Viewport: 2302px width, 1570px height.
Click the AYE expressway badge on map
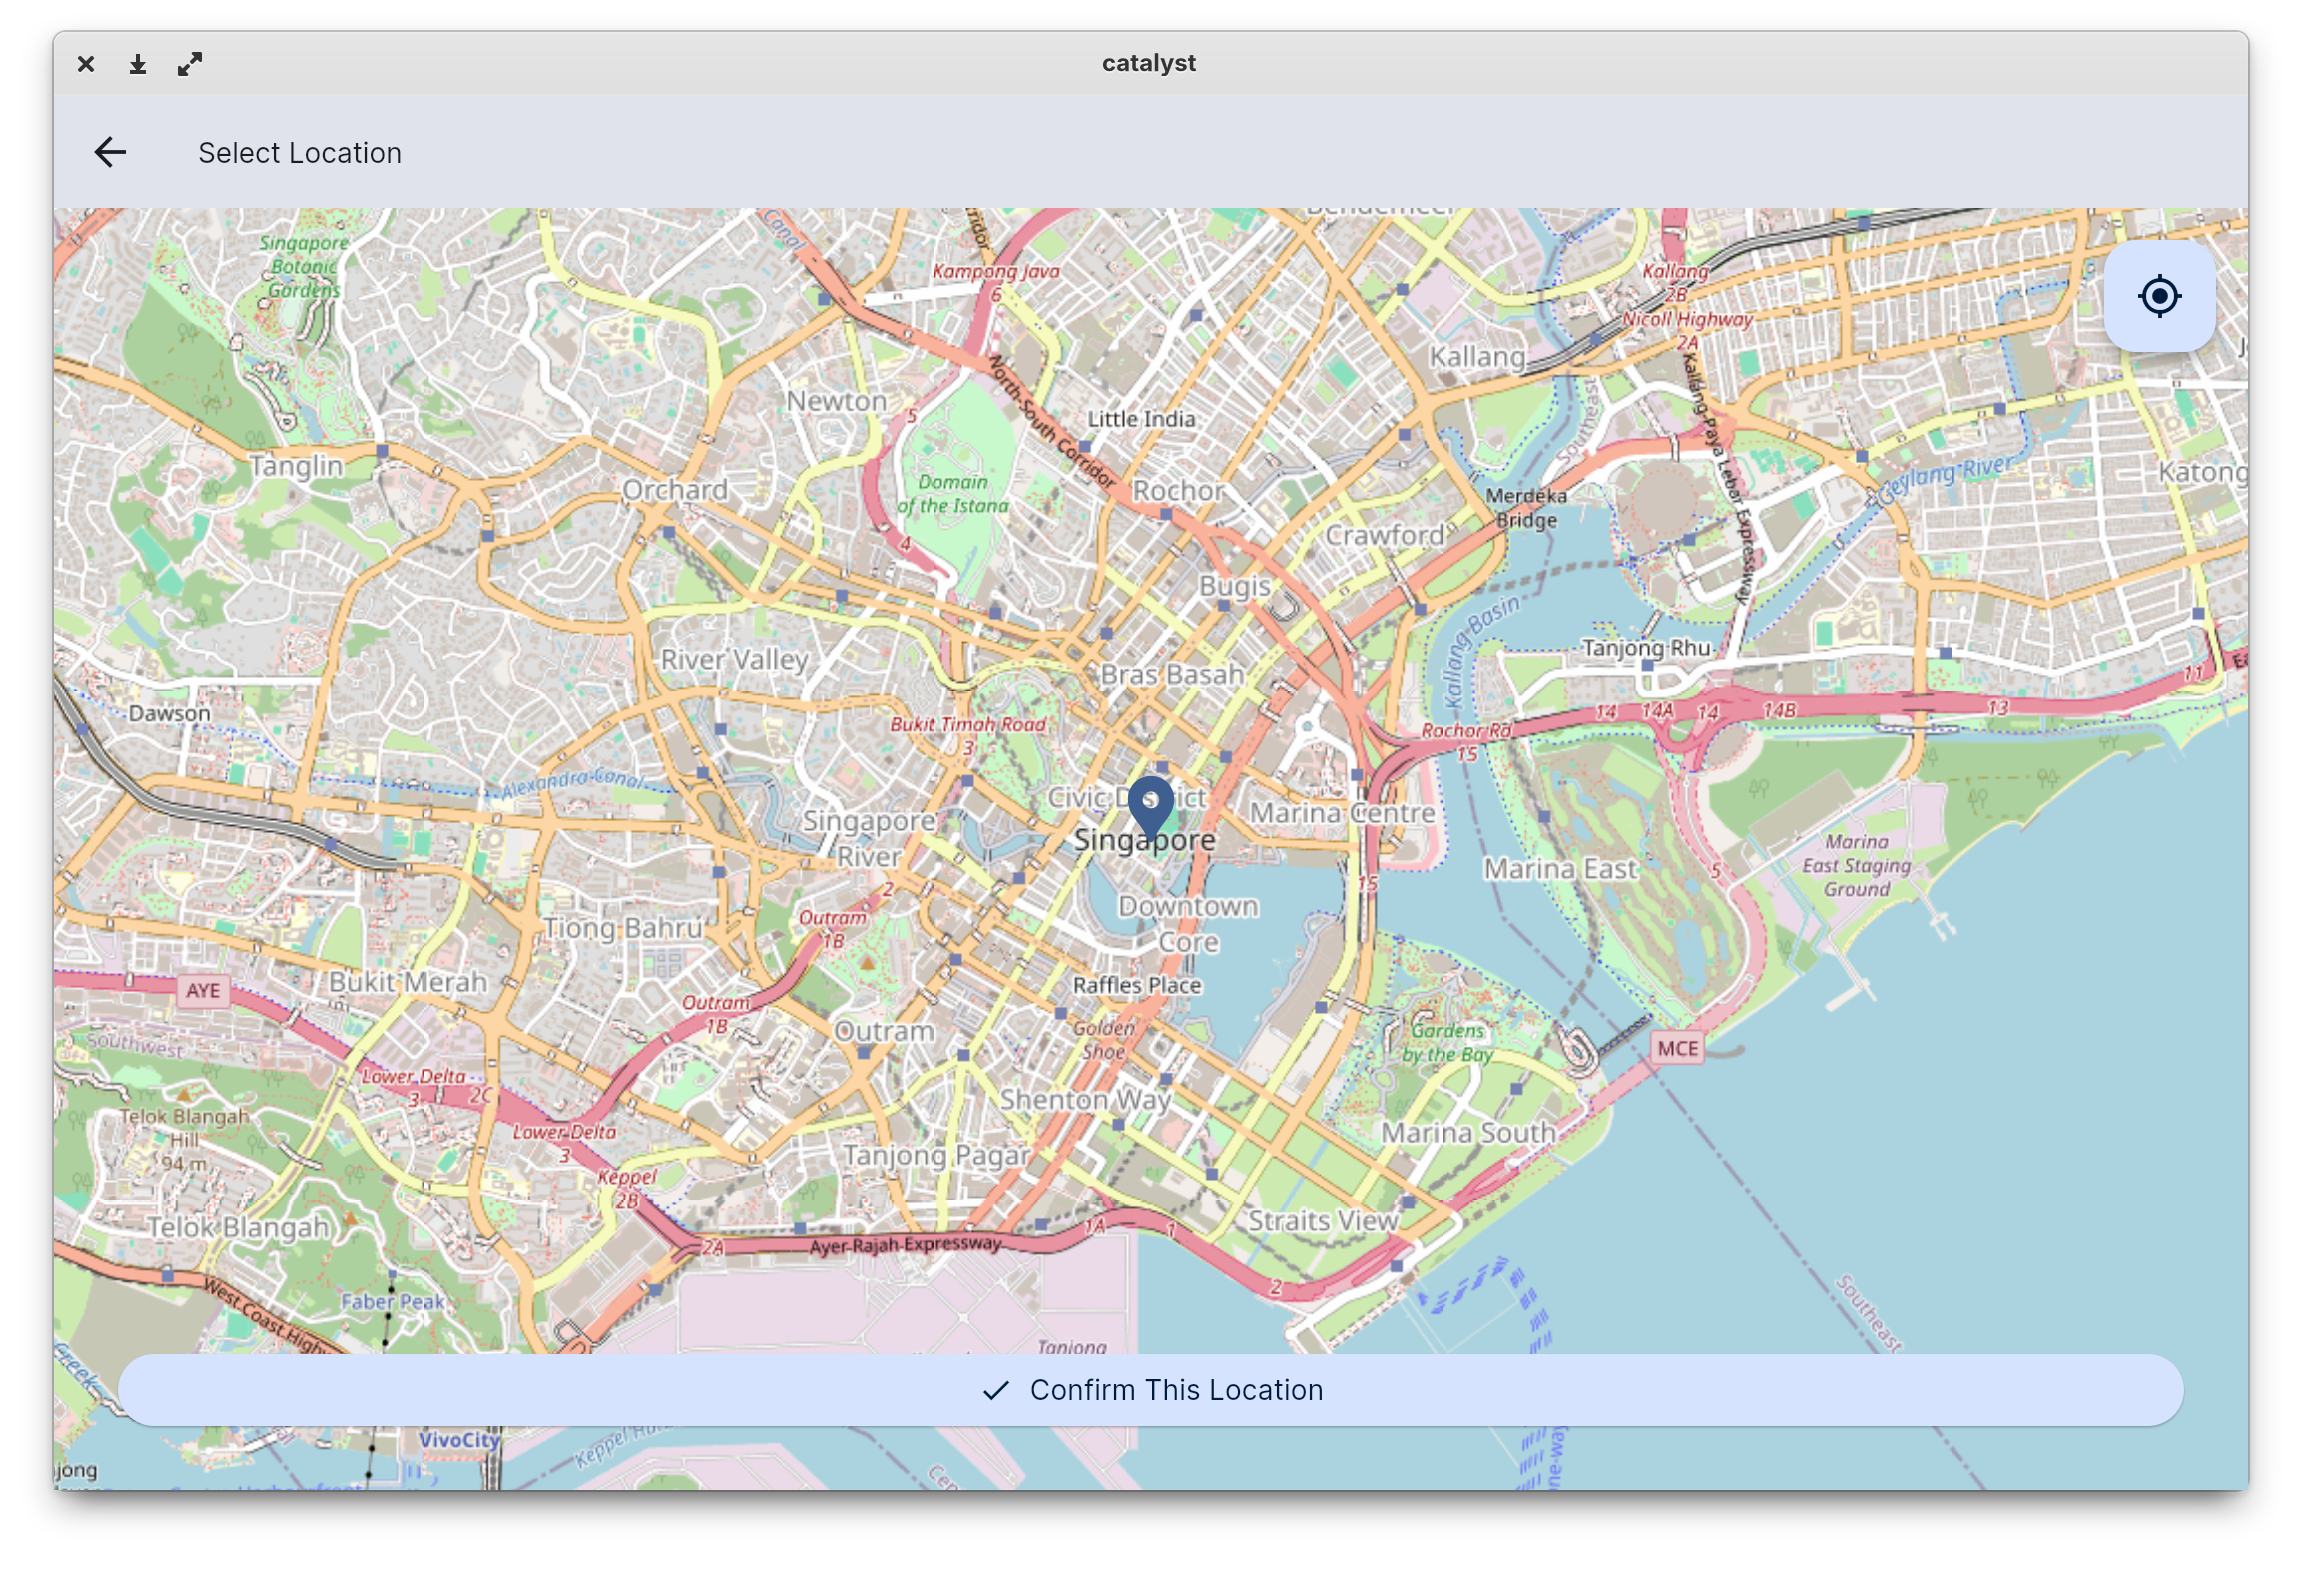(x=203, y=990)
